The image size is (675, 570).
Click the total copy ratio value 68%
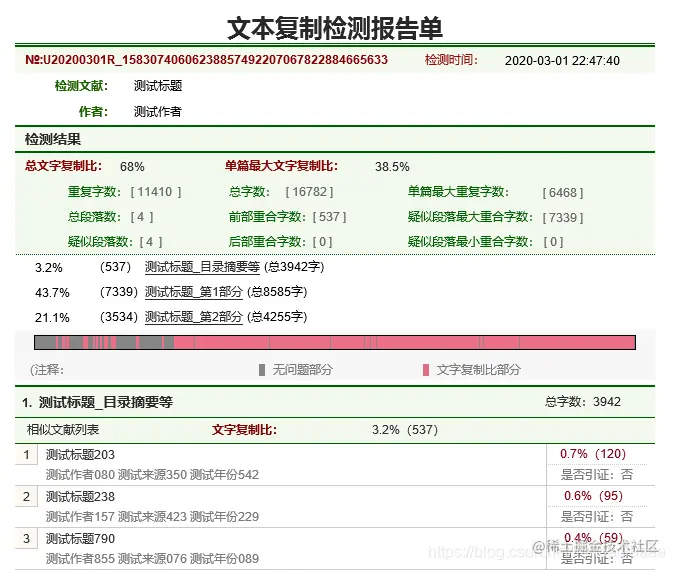click(x=132, y=167)
